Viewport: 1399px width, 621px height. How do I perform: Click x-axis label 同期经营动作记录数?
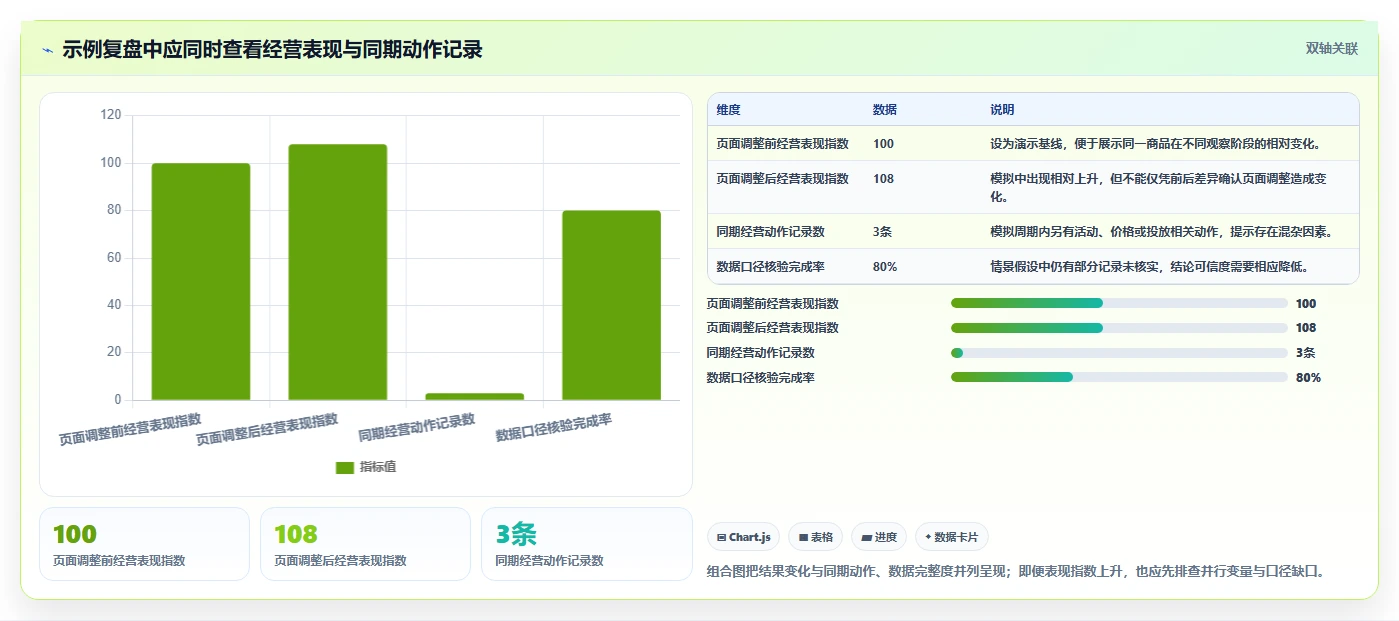tap(417, 429)
